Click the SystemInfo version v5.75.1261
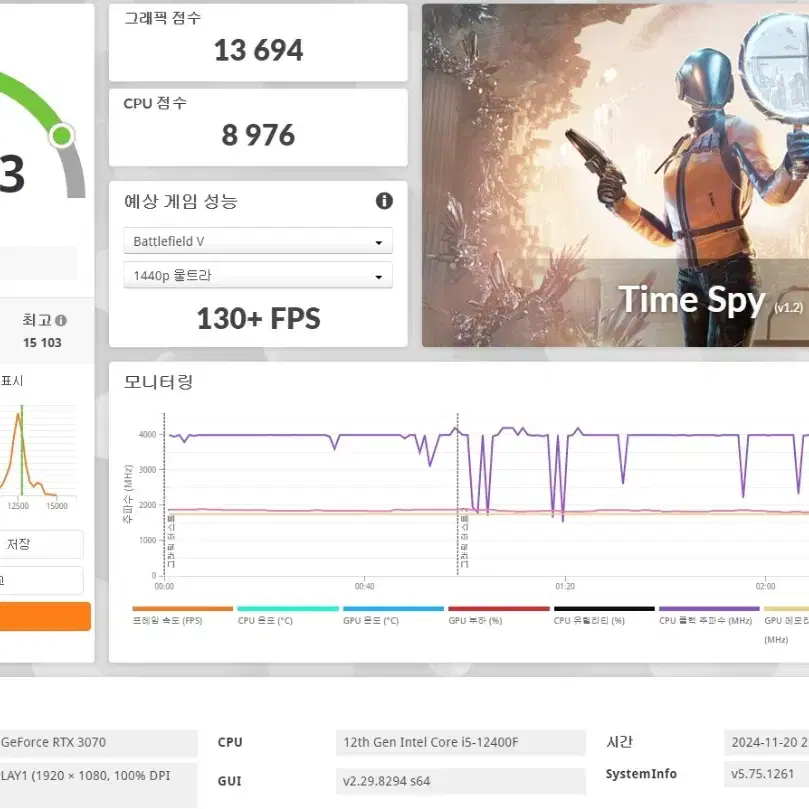The image size is (809, 809). [766, 774]
